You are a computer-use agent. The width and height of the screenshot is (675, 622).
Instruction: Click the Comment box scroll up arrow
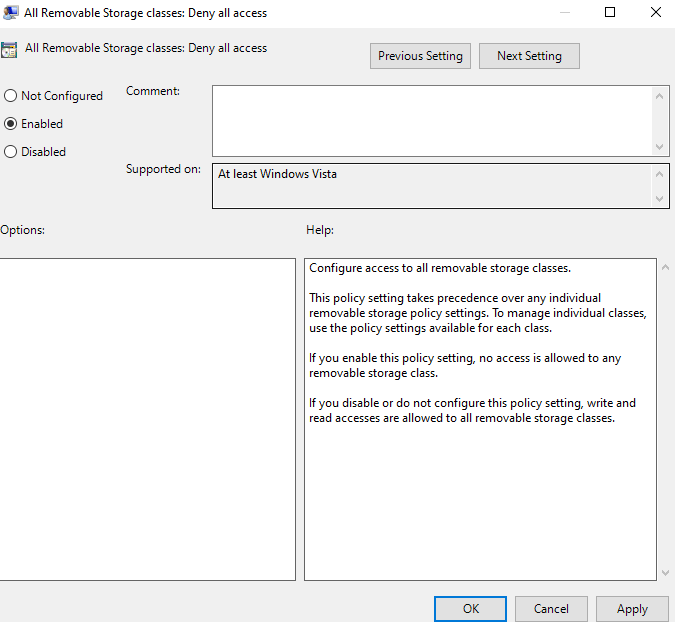tap(659, 96)
